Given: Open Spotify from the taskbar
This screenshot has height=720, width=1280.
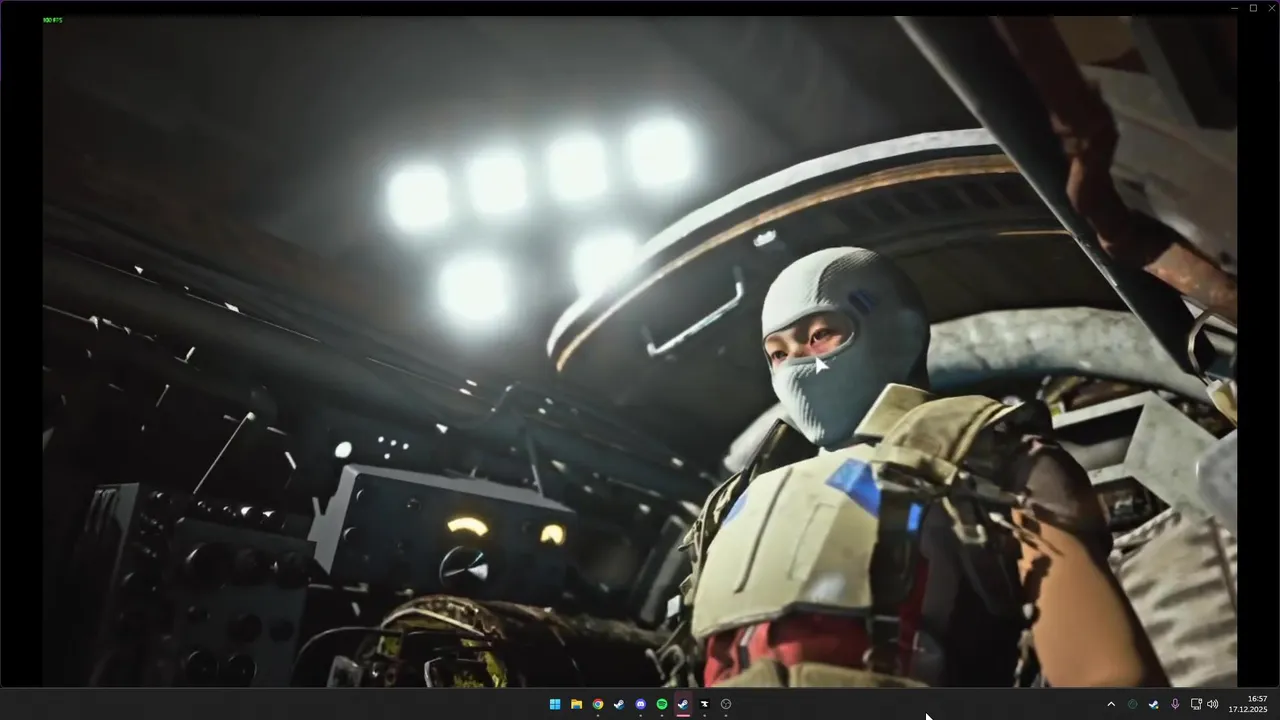Looking at the screenshot, I should click(x=662, y=704).
